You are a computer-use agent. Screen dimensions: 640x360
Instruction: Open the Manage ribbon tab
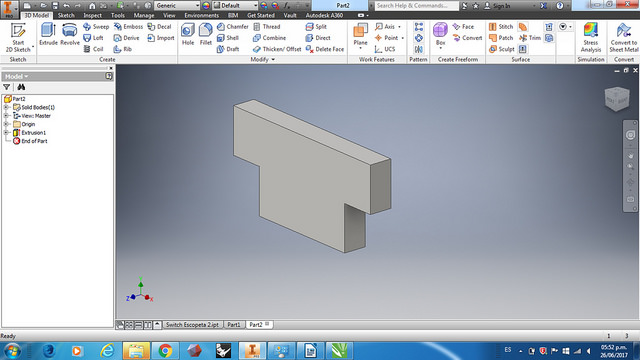click(144, 16)
